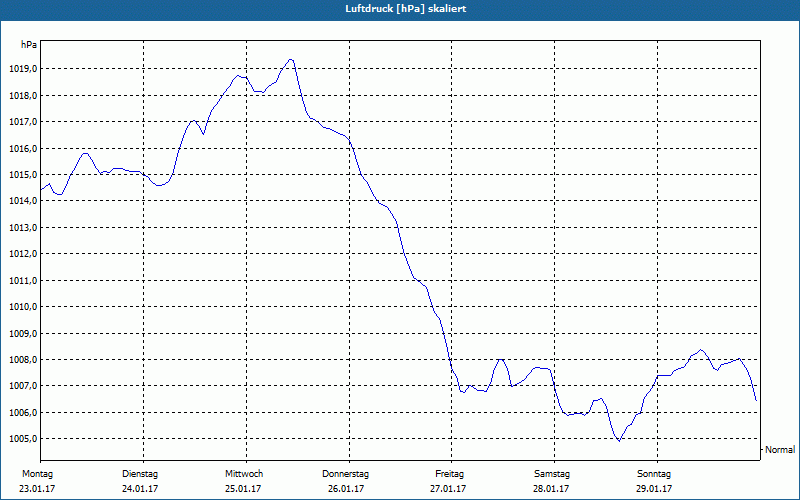Click the 'Dienstag' day label
The width and height of the screenshot is (800, 500).
point(140,474)
